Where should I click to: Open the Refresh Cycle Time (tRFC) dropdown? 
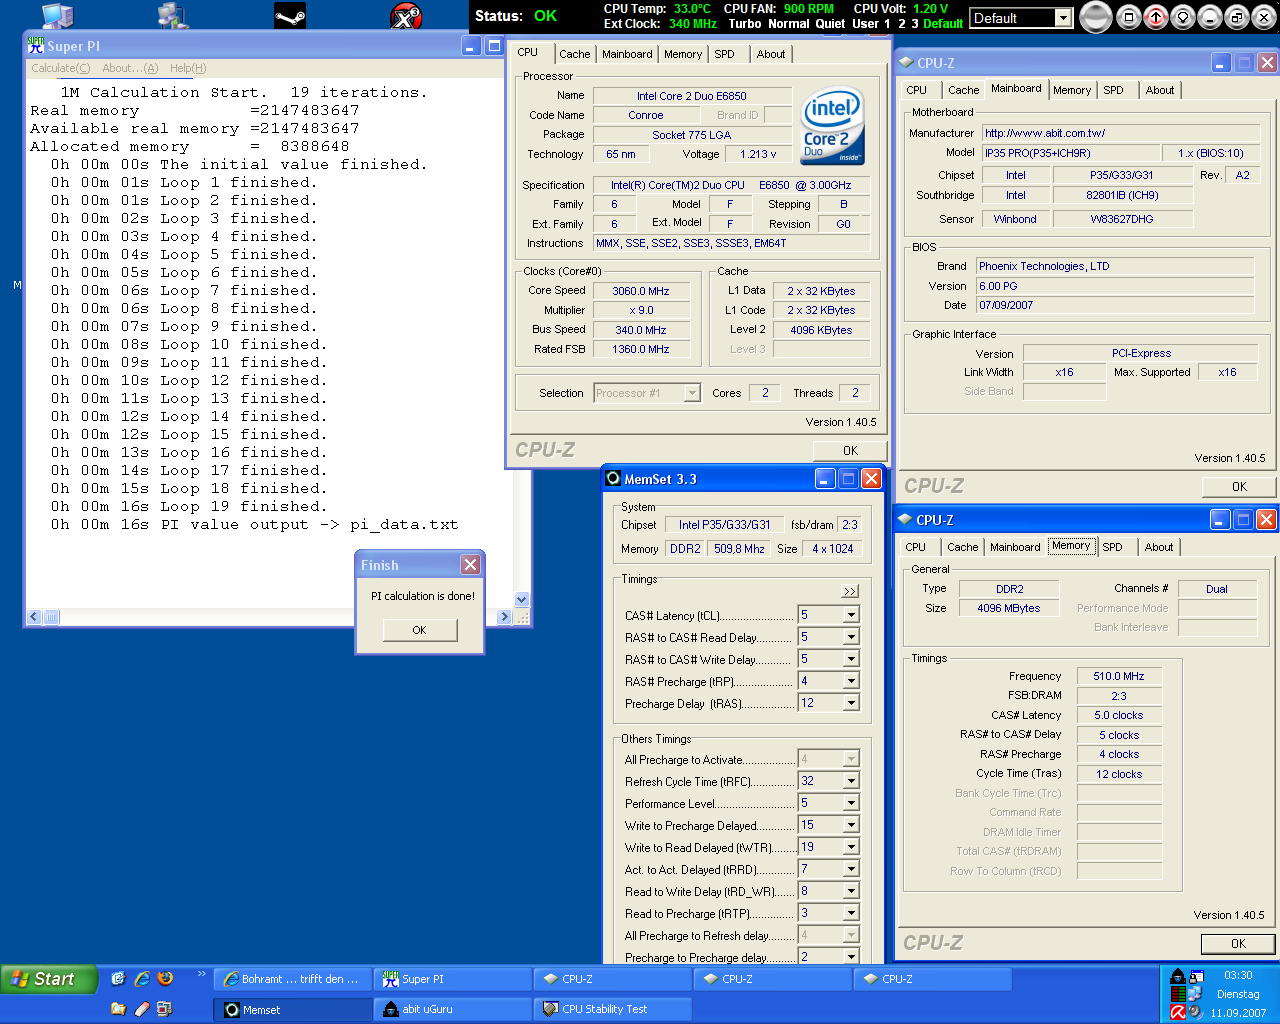pyautogui.click(x=851, y=781)
